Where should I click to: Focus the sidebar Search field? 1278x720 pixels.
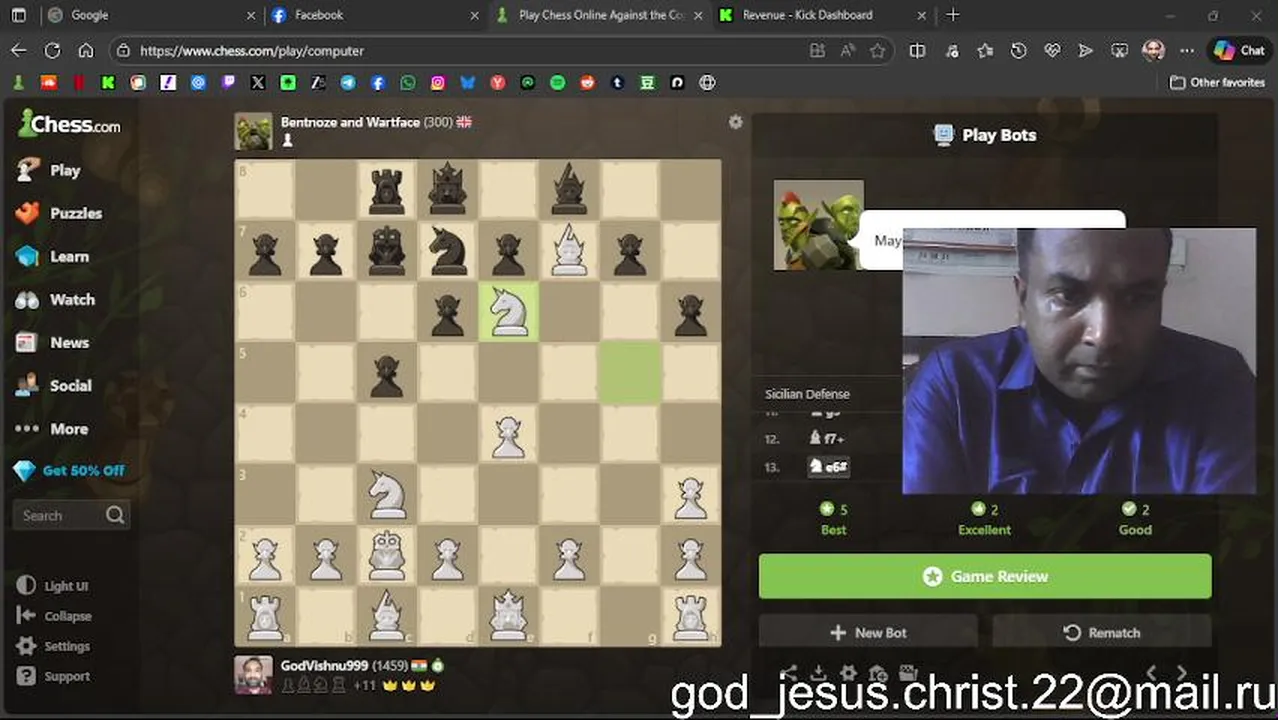[x=70, y=515]
